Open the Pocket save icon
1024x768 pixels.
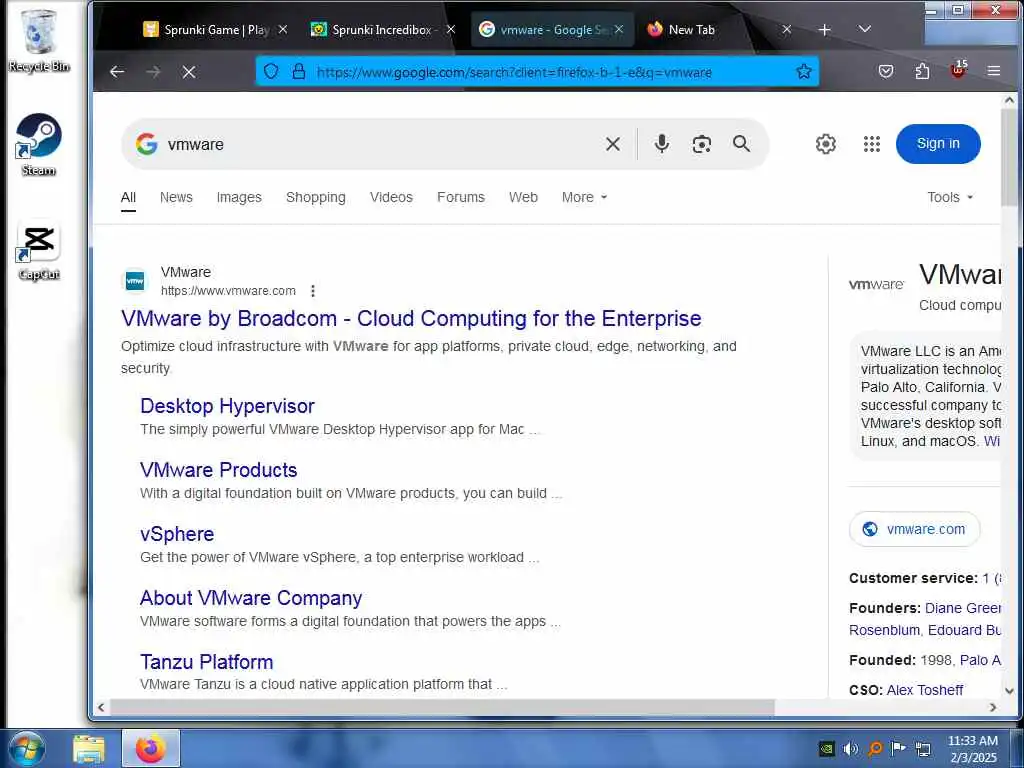coord(886,71)
